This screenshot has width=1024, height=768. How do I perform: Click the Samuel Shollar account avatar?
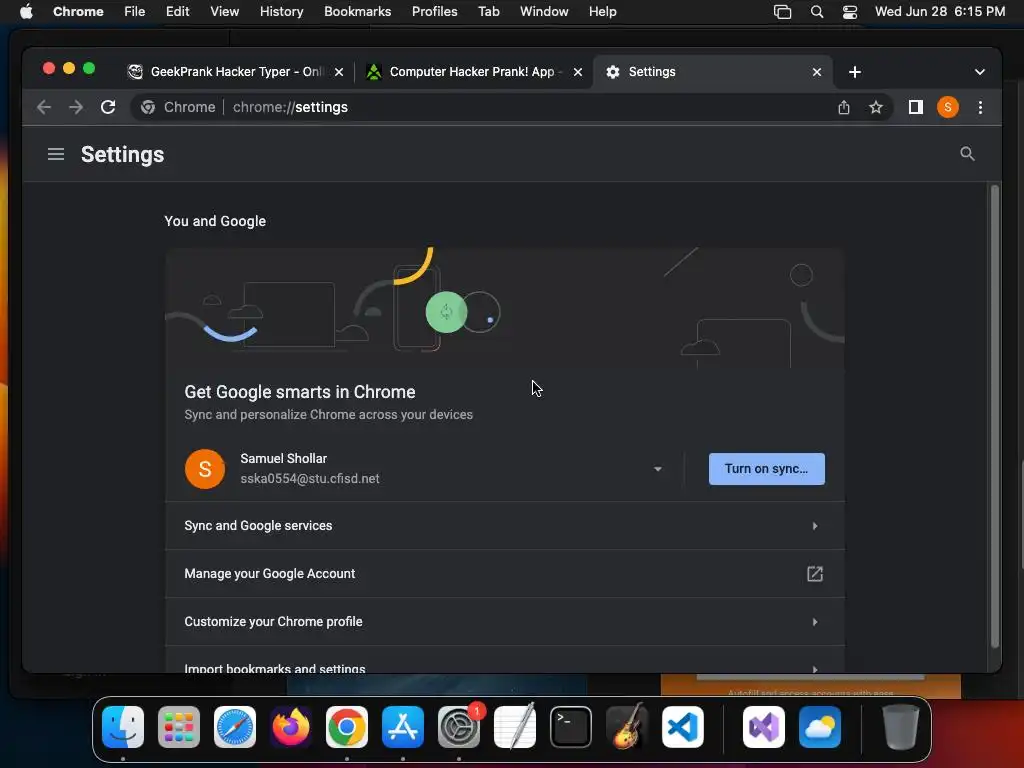coord(204,469)
